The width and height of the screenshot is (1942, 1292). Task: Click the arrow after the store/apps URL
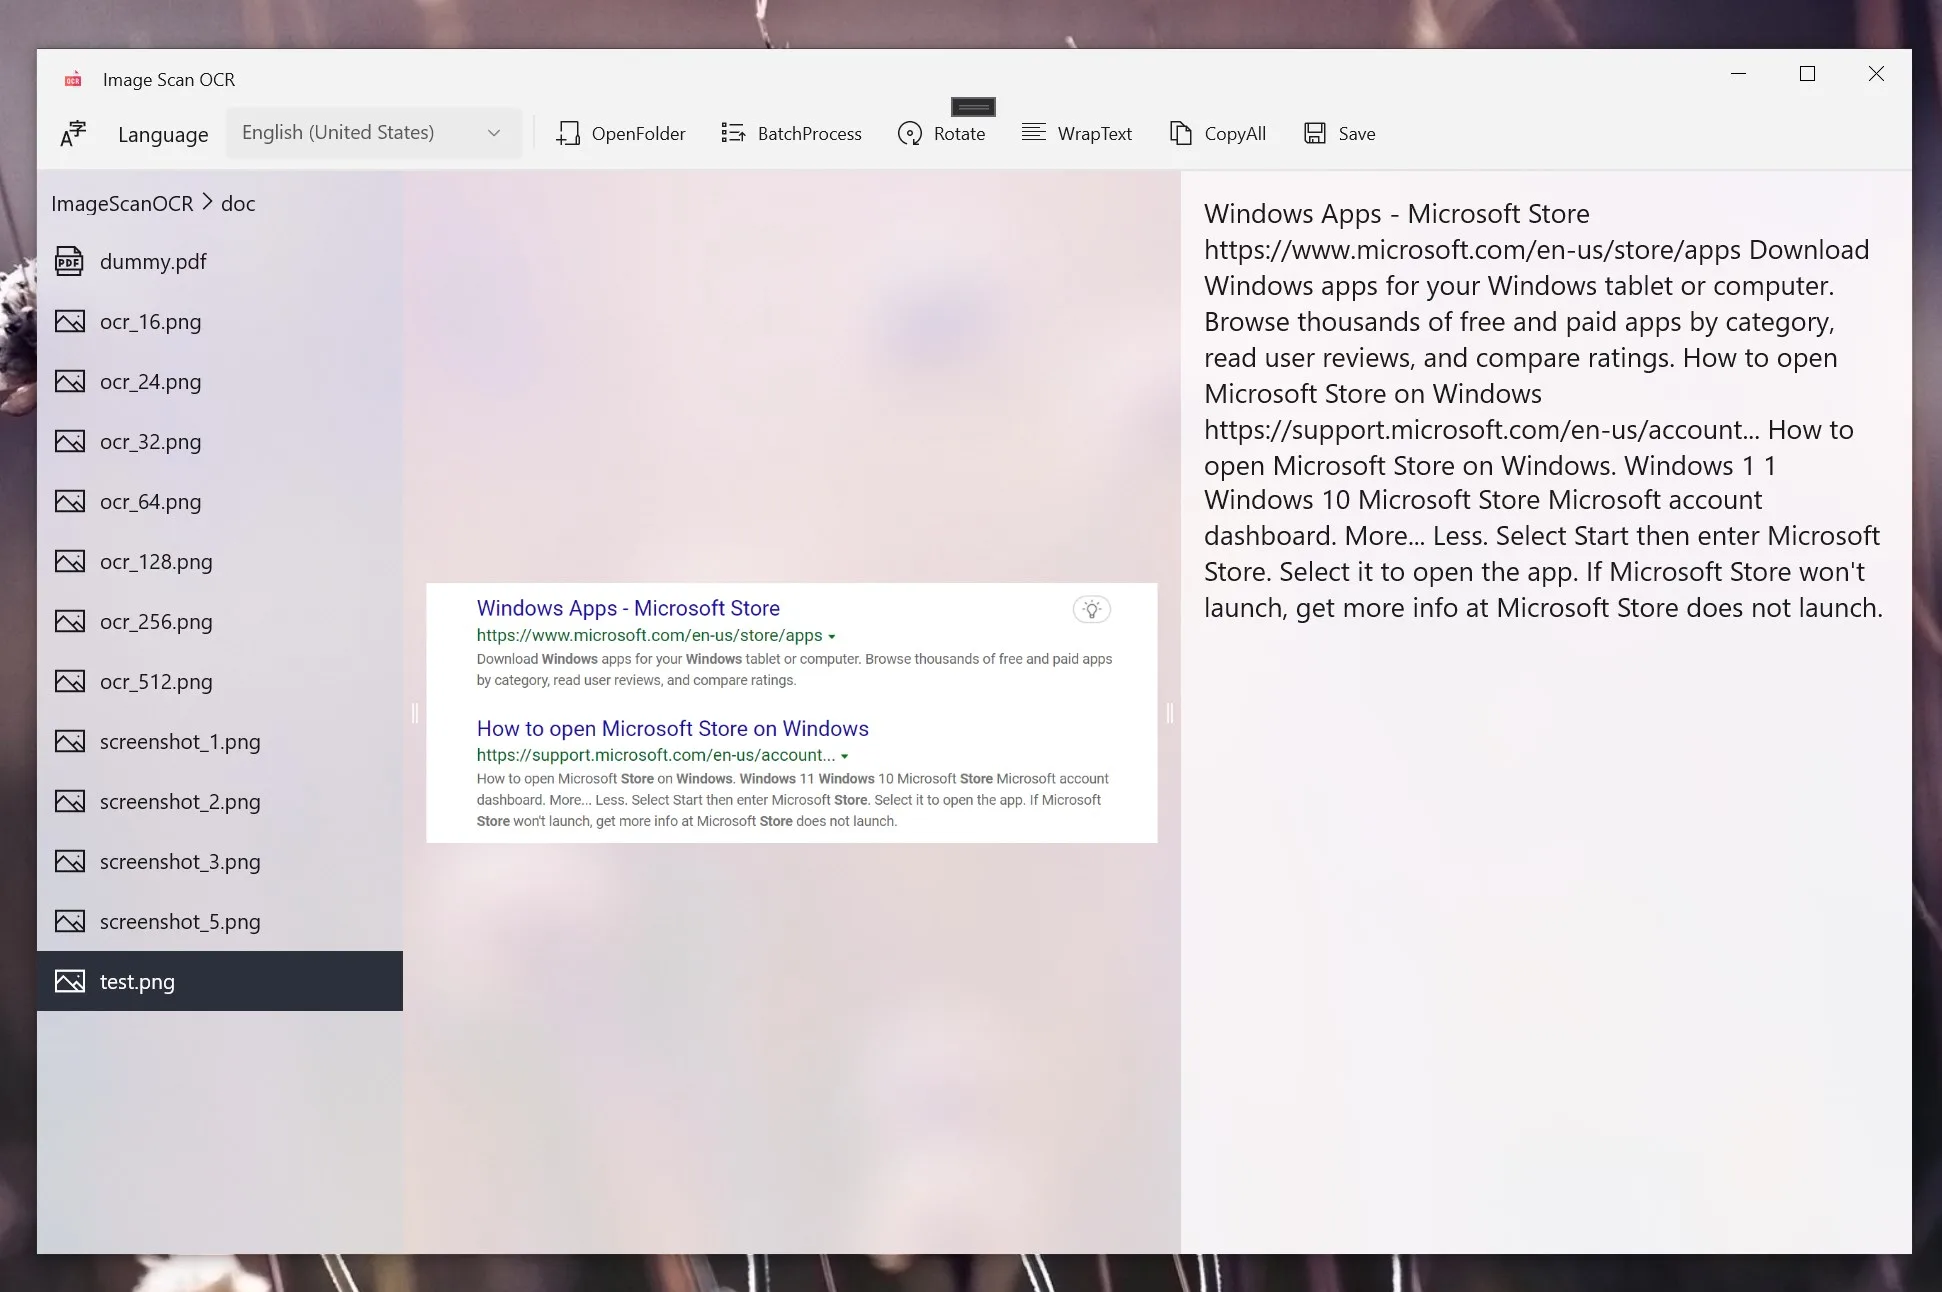[832, 637]
